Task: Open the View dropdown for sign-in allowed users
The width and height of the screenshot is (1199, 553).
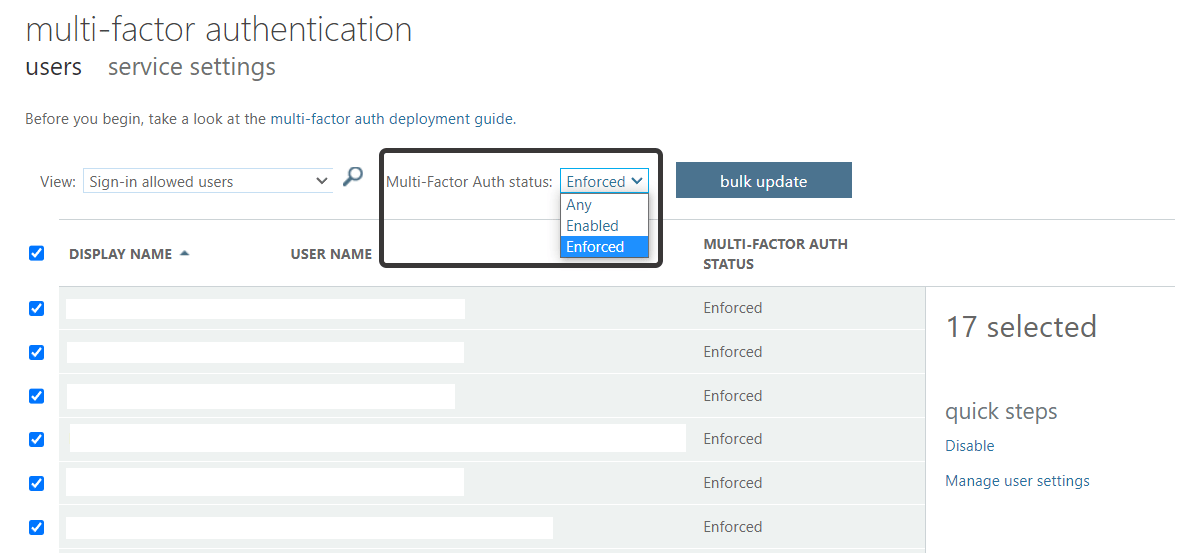Action: [x=208, y=181]
